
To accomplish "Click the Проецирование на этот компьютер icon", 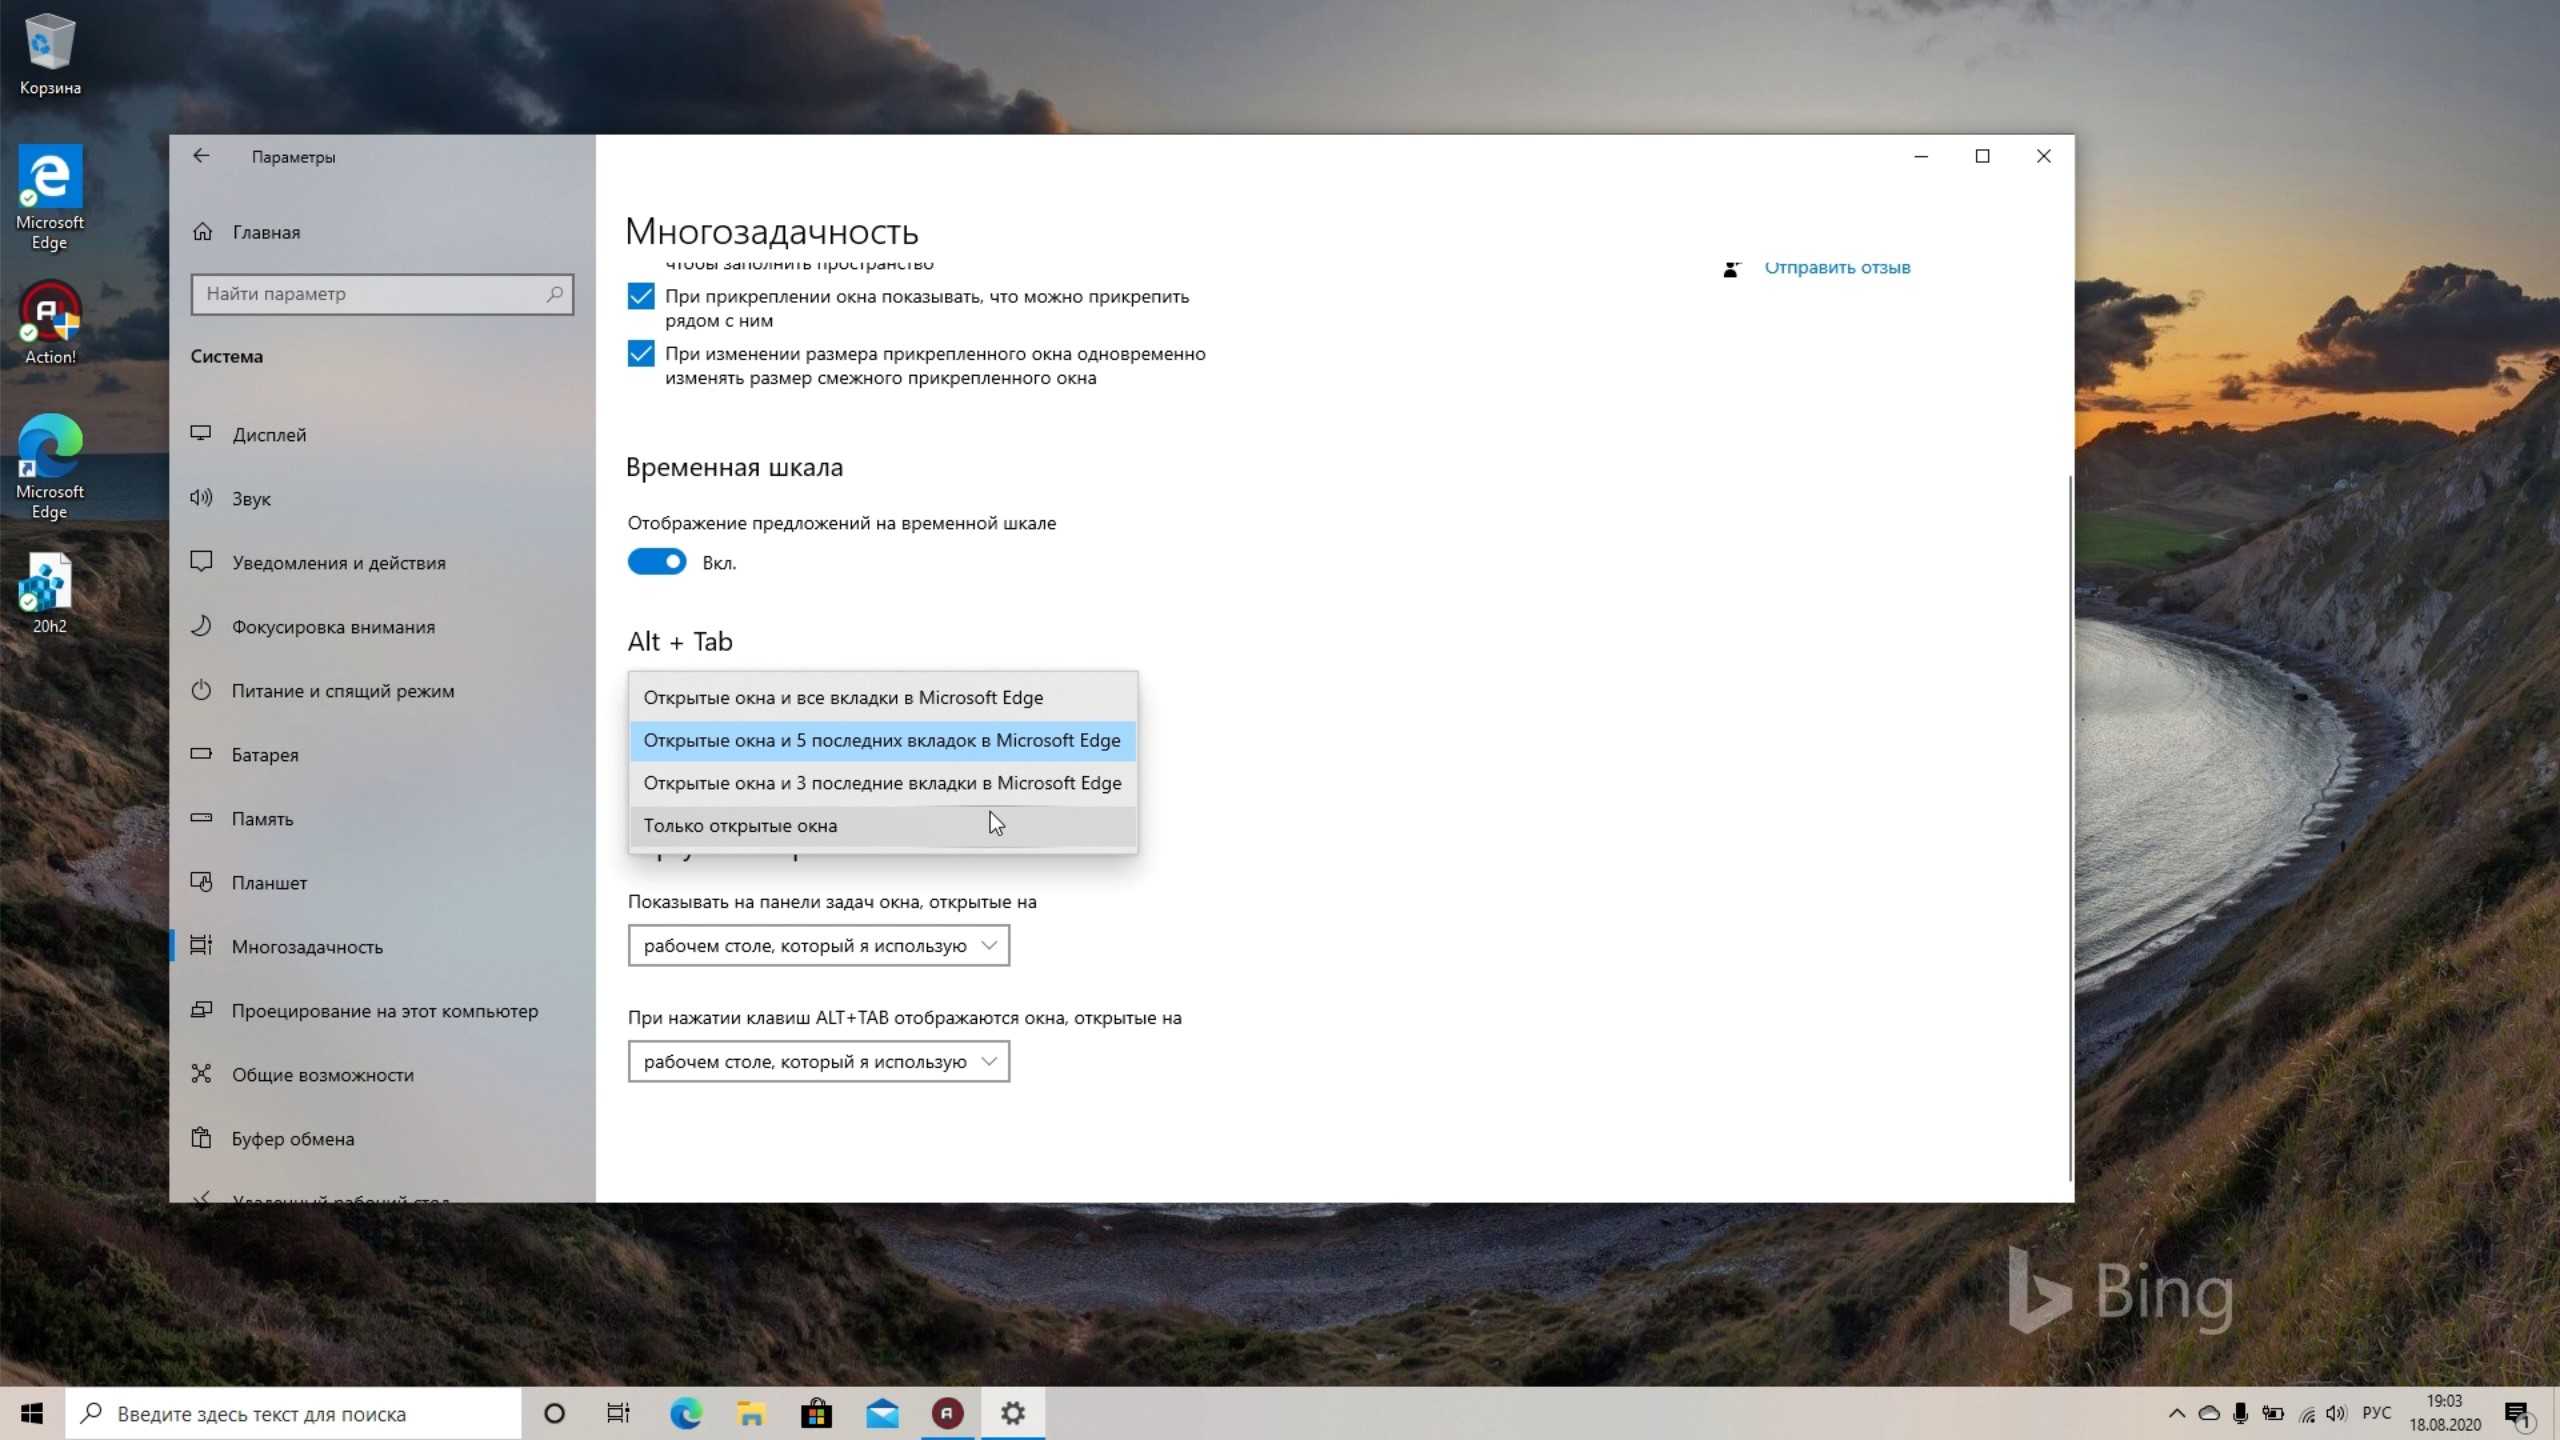I will click(201, 1010).
